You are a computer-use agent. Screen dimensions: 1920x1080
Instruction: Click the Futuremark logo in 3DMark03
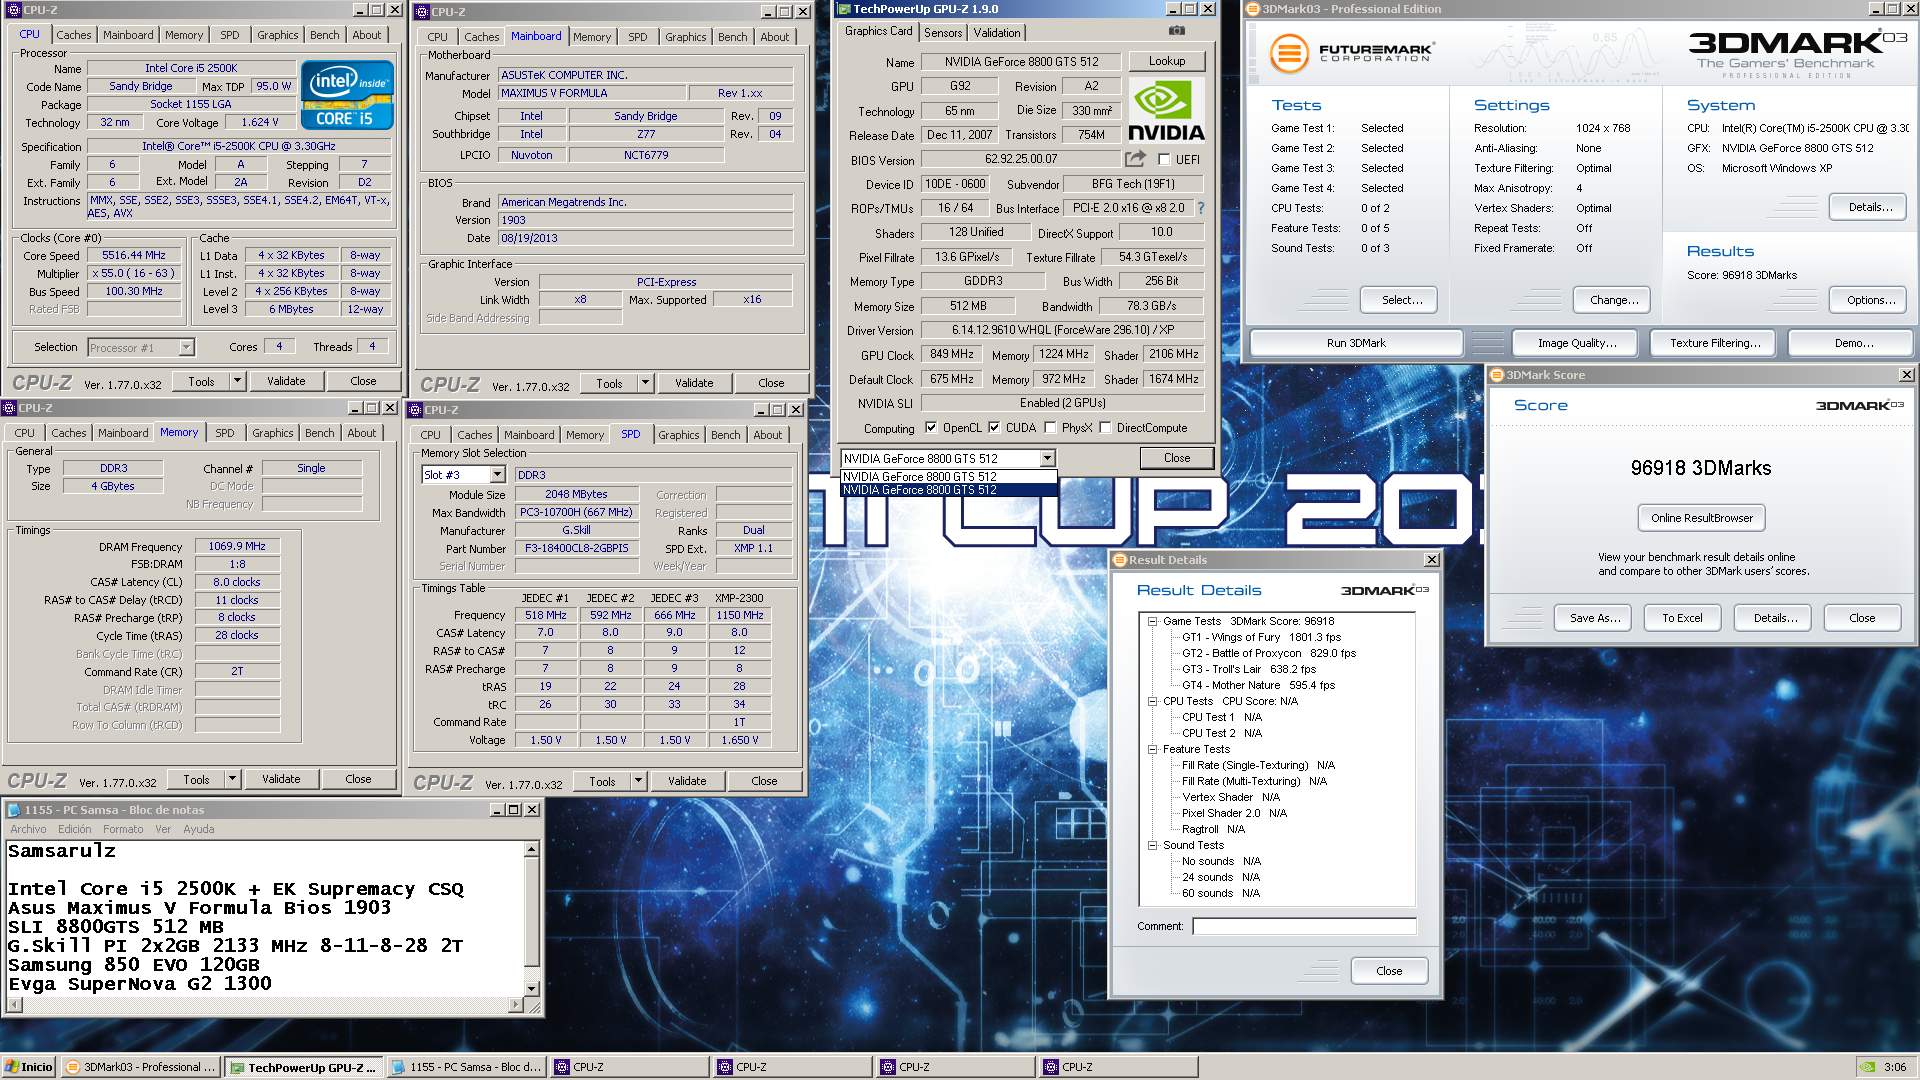pyautogui.click(x=1351, y=52)
